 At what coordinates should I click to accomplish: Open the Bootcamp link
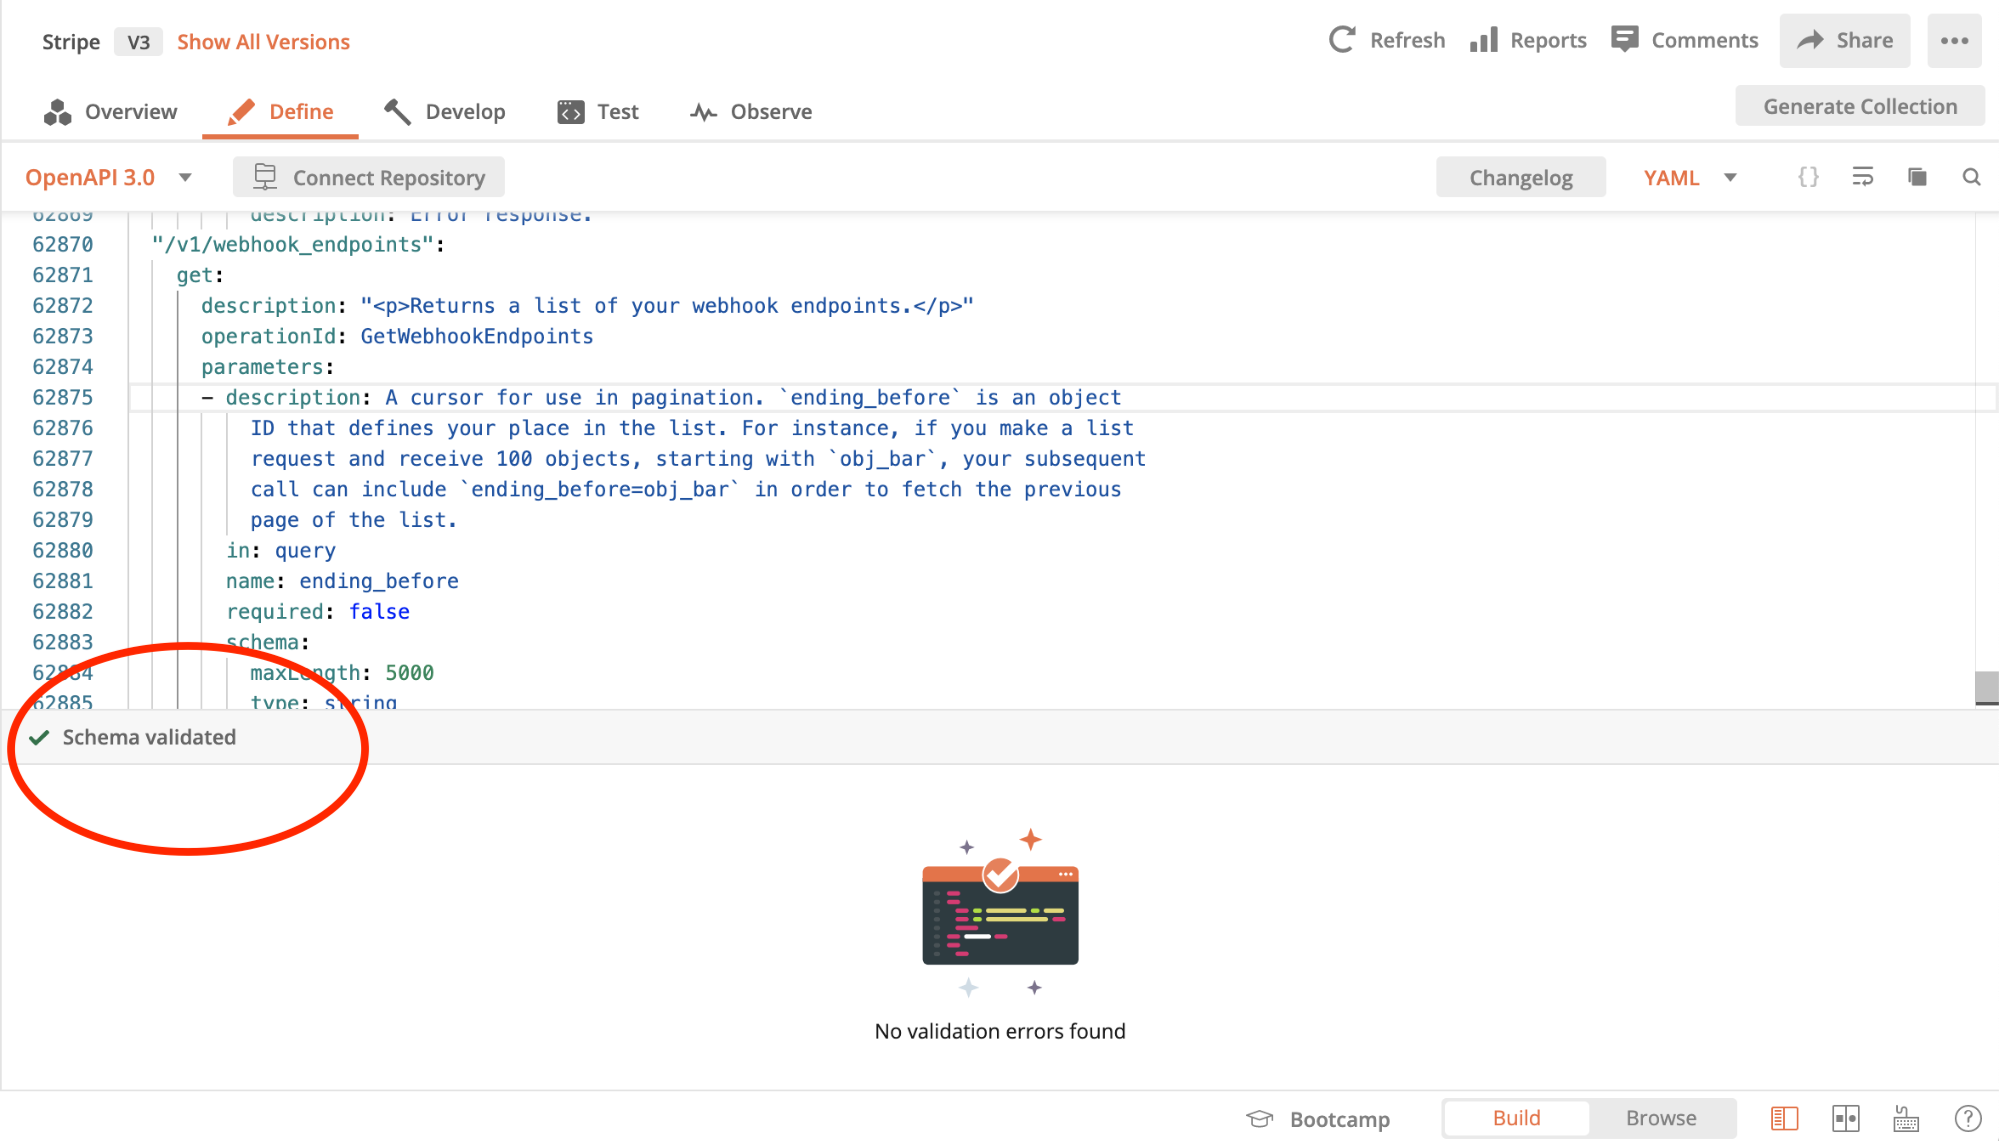click(1339, 1119)
